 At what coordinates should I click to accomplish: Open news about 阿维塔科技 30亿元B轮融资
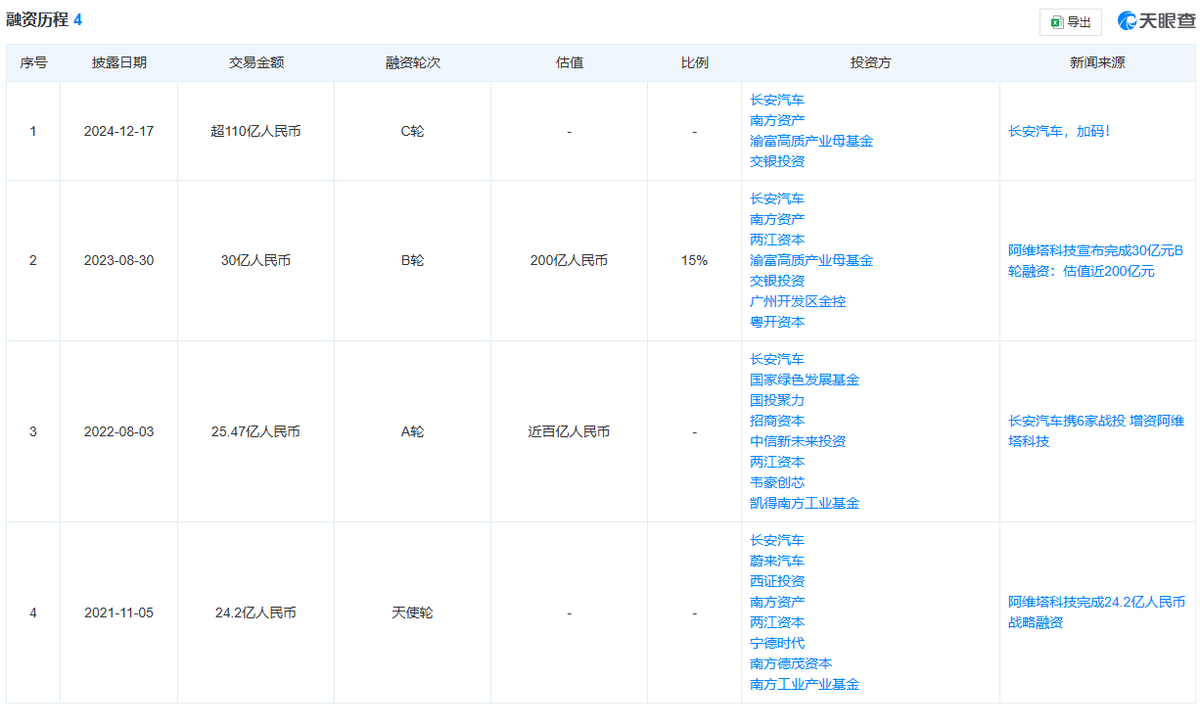coord(1096,260)
